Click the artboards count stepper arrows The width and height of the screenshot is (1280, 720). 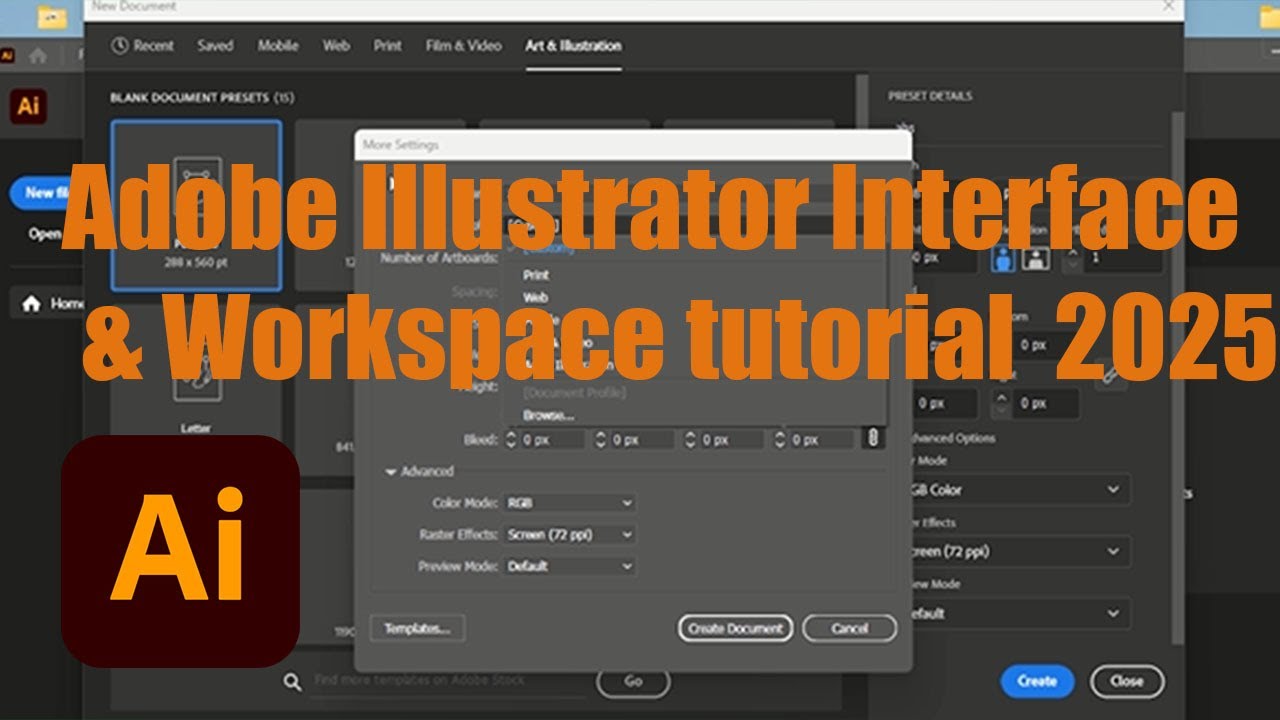(1073, 258)
